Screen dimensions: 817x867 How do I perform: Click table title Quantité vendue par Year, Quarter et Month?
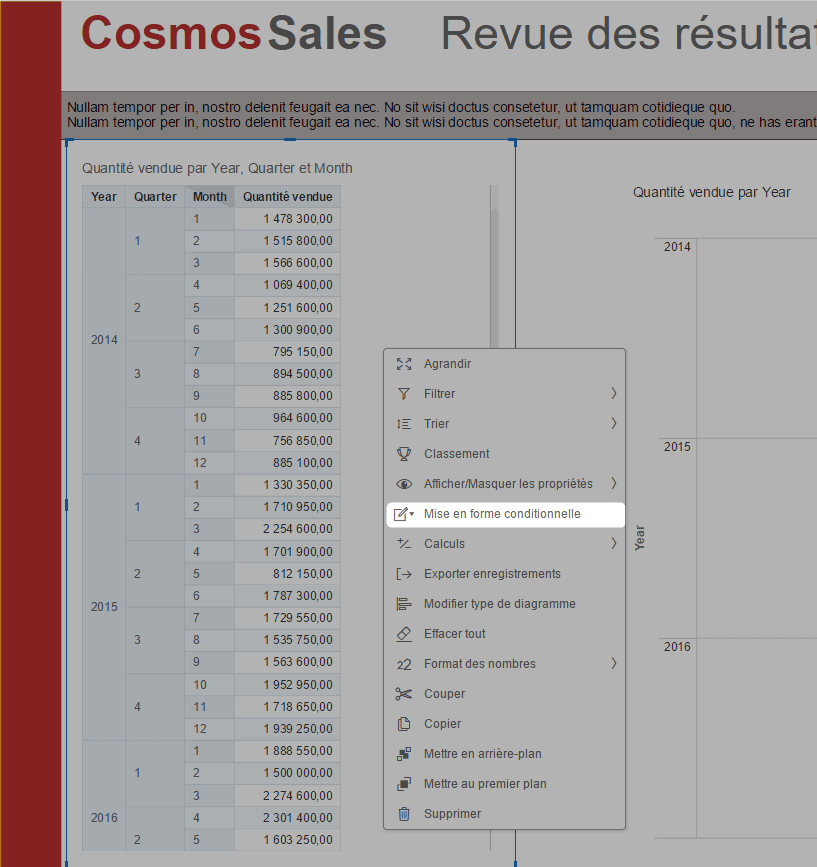click(217, 168)
